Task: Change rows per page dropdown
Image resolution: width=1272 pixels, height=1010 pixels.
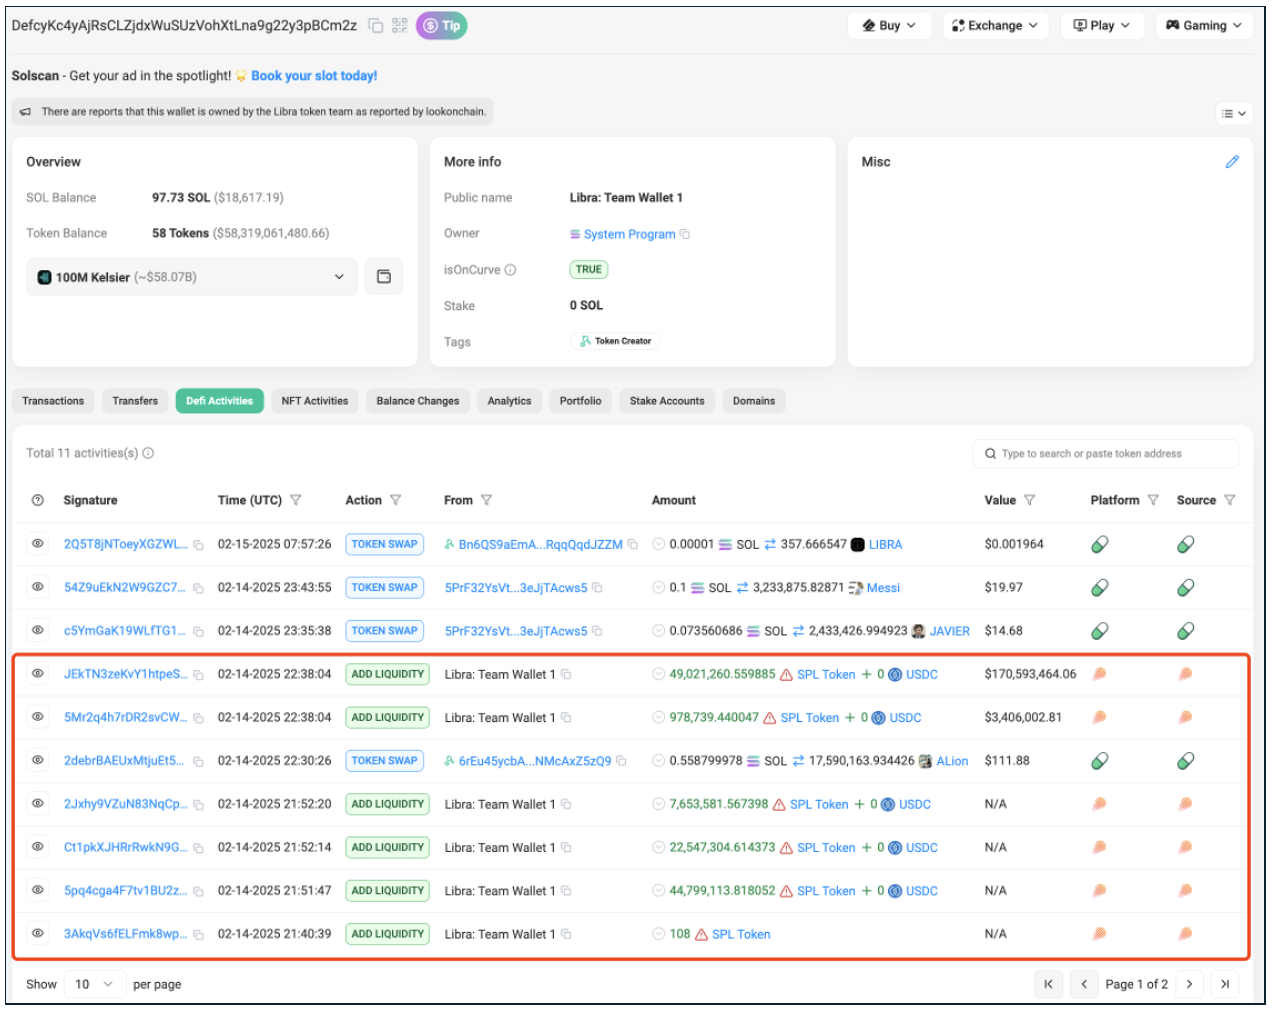Action: coord(94,984)
